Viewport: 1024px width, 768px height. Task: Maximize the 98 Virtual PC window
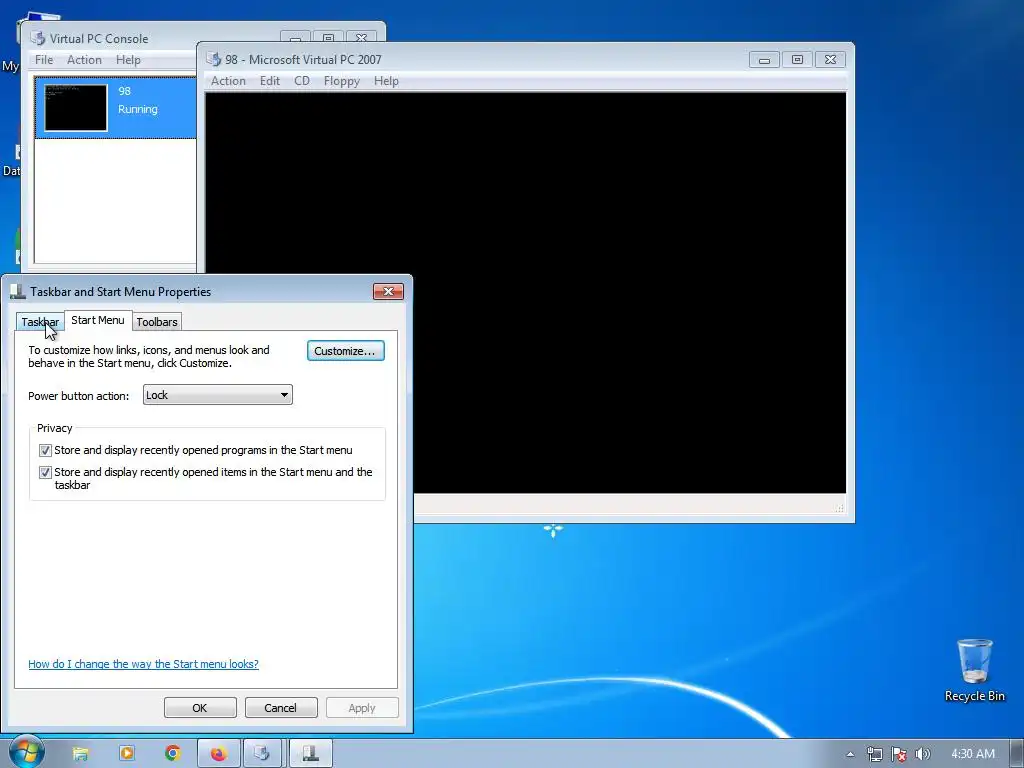[x=797, y=60]
